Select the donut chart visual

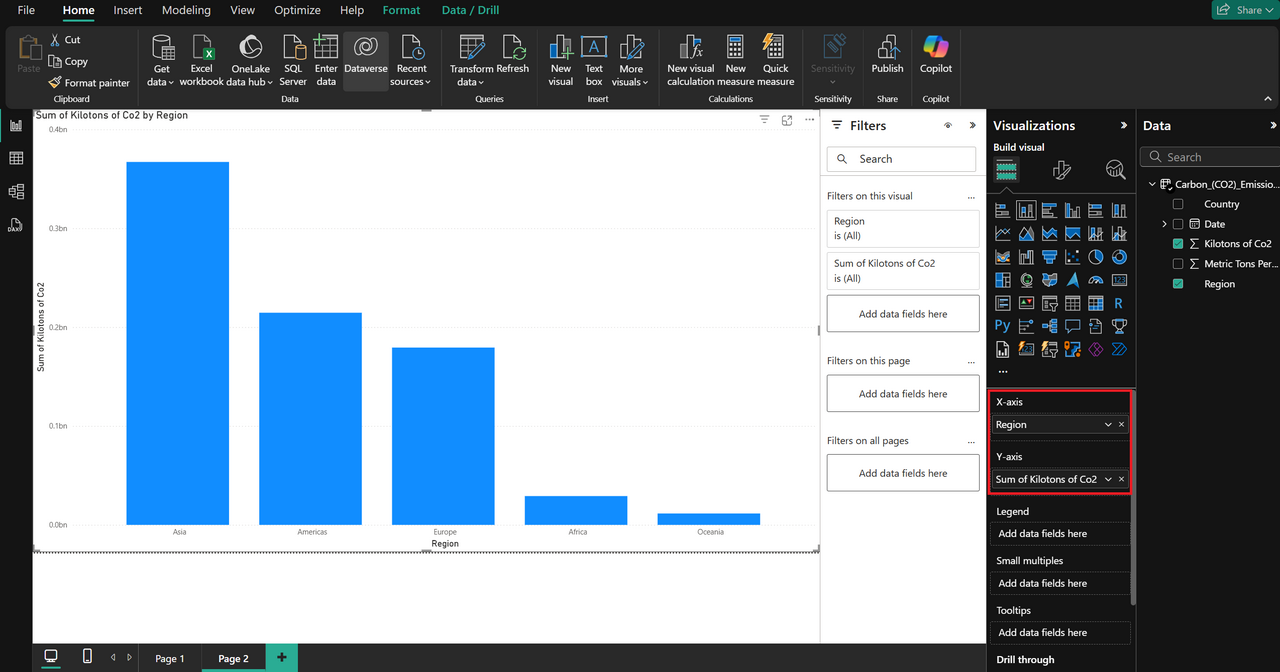(x=1119, y=257)
